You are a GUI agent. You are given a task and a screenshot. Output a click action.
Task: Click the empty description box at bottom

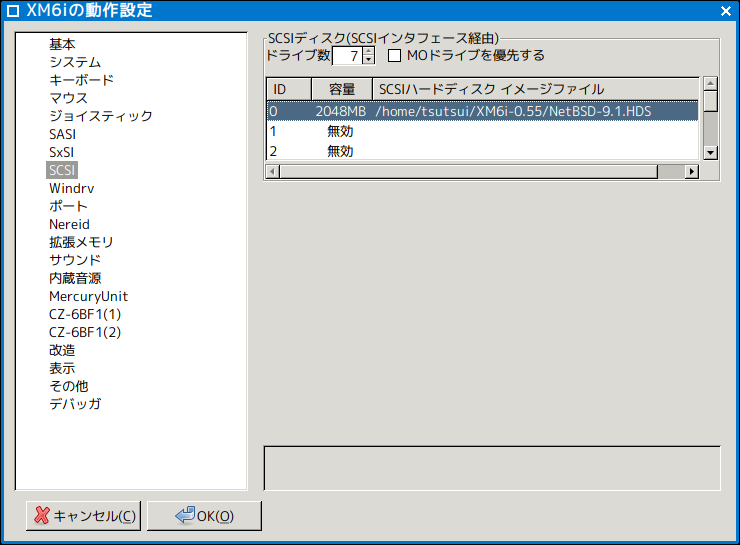[x=492, y=468]
